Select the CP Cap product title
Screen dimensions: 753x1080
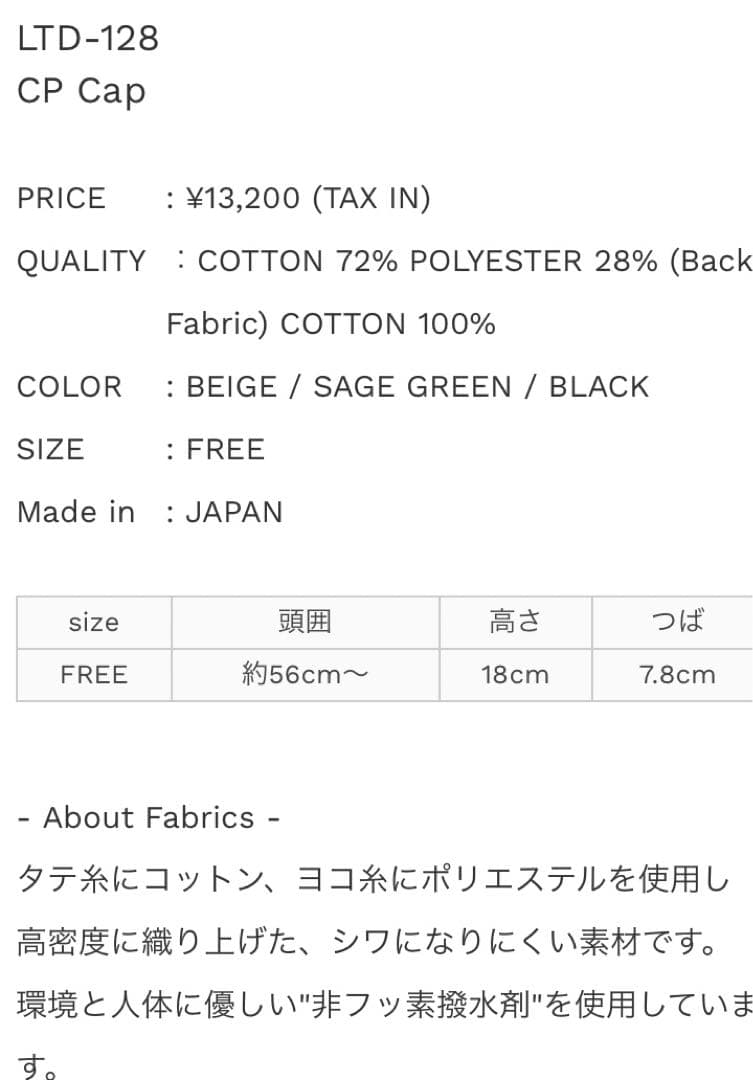(x=82, y=91)
